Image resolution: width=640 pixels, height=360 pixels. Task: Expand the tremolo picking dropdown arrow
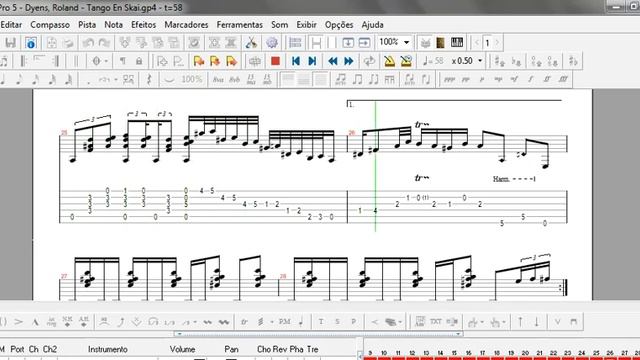272,322
